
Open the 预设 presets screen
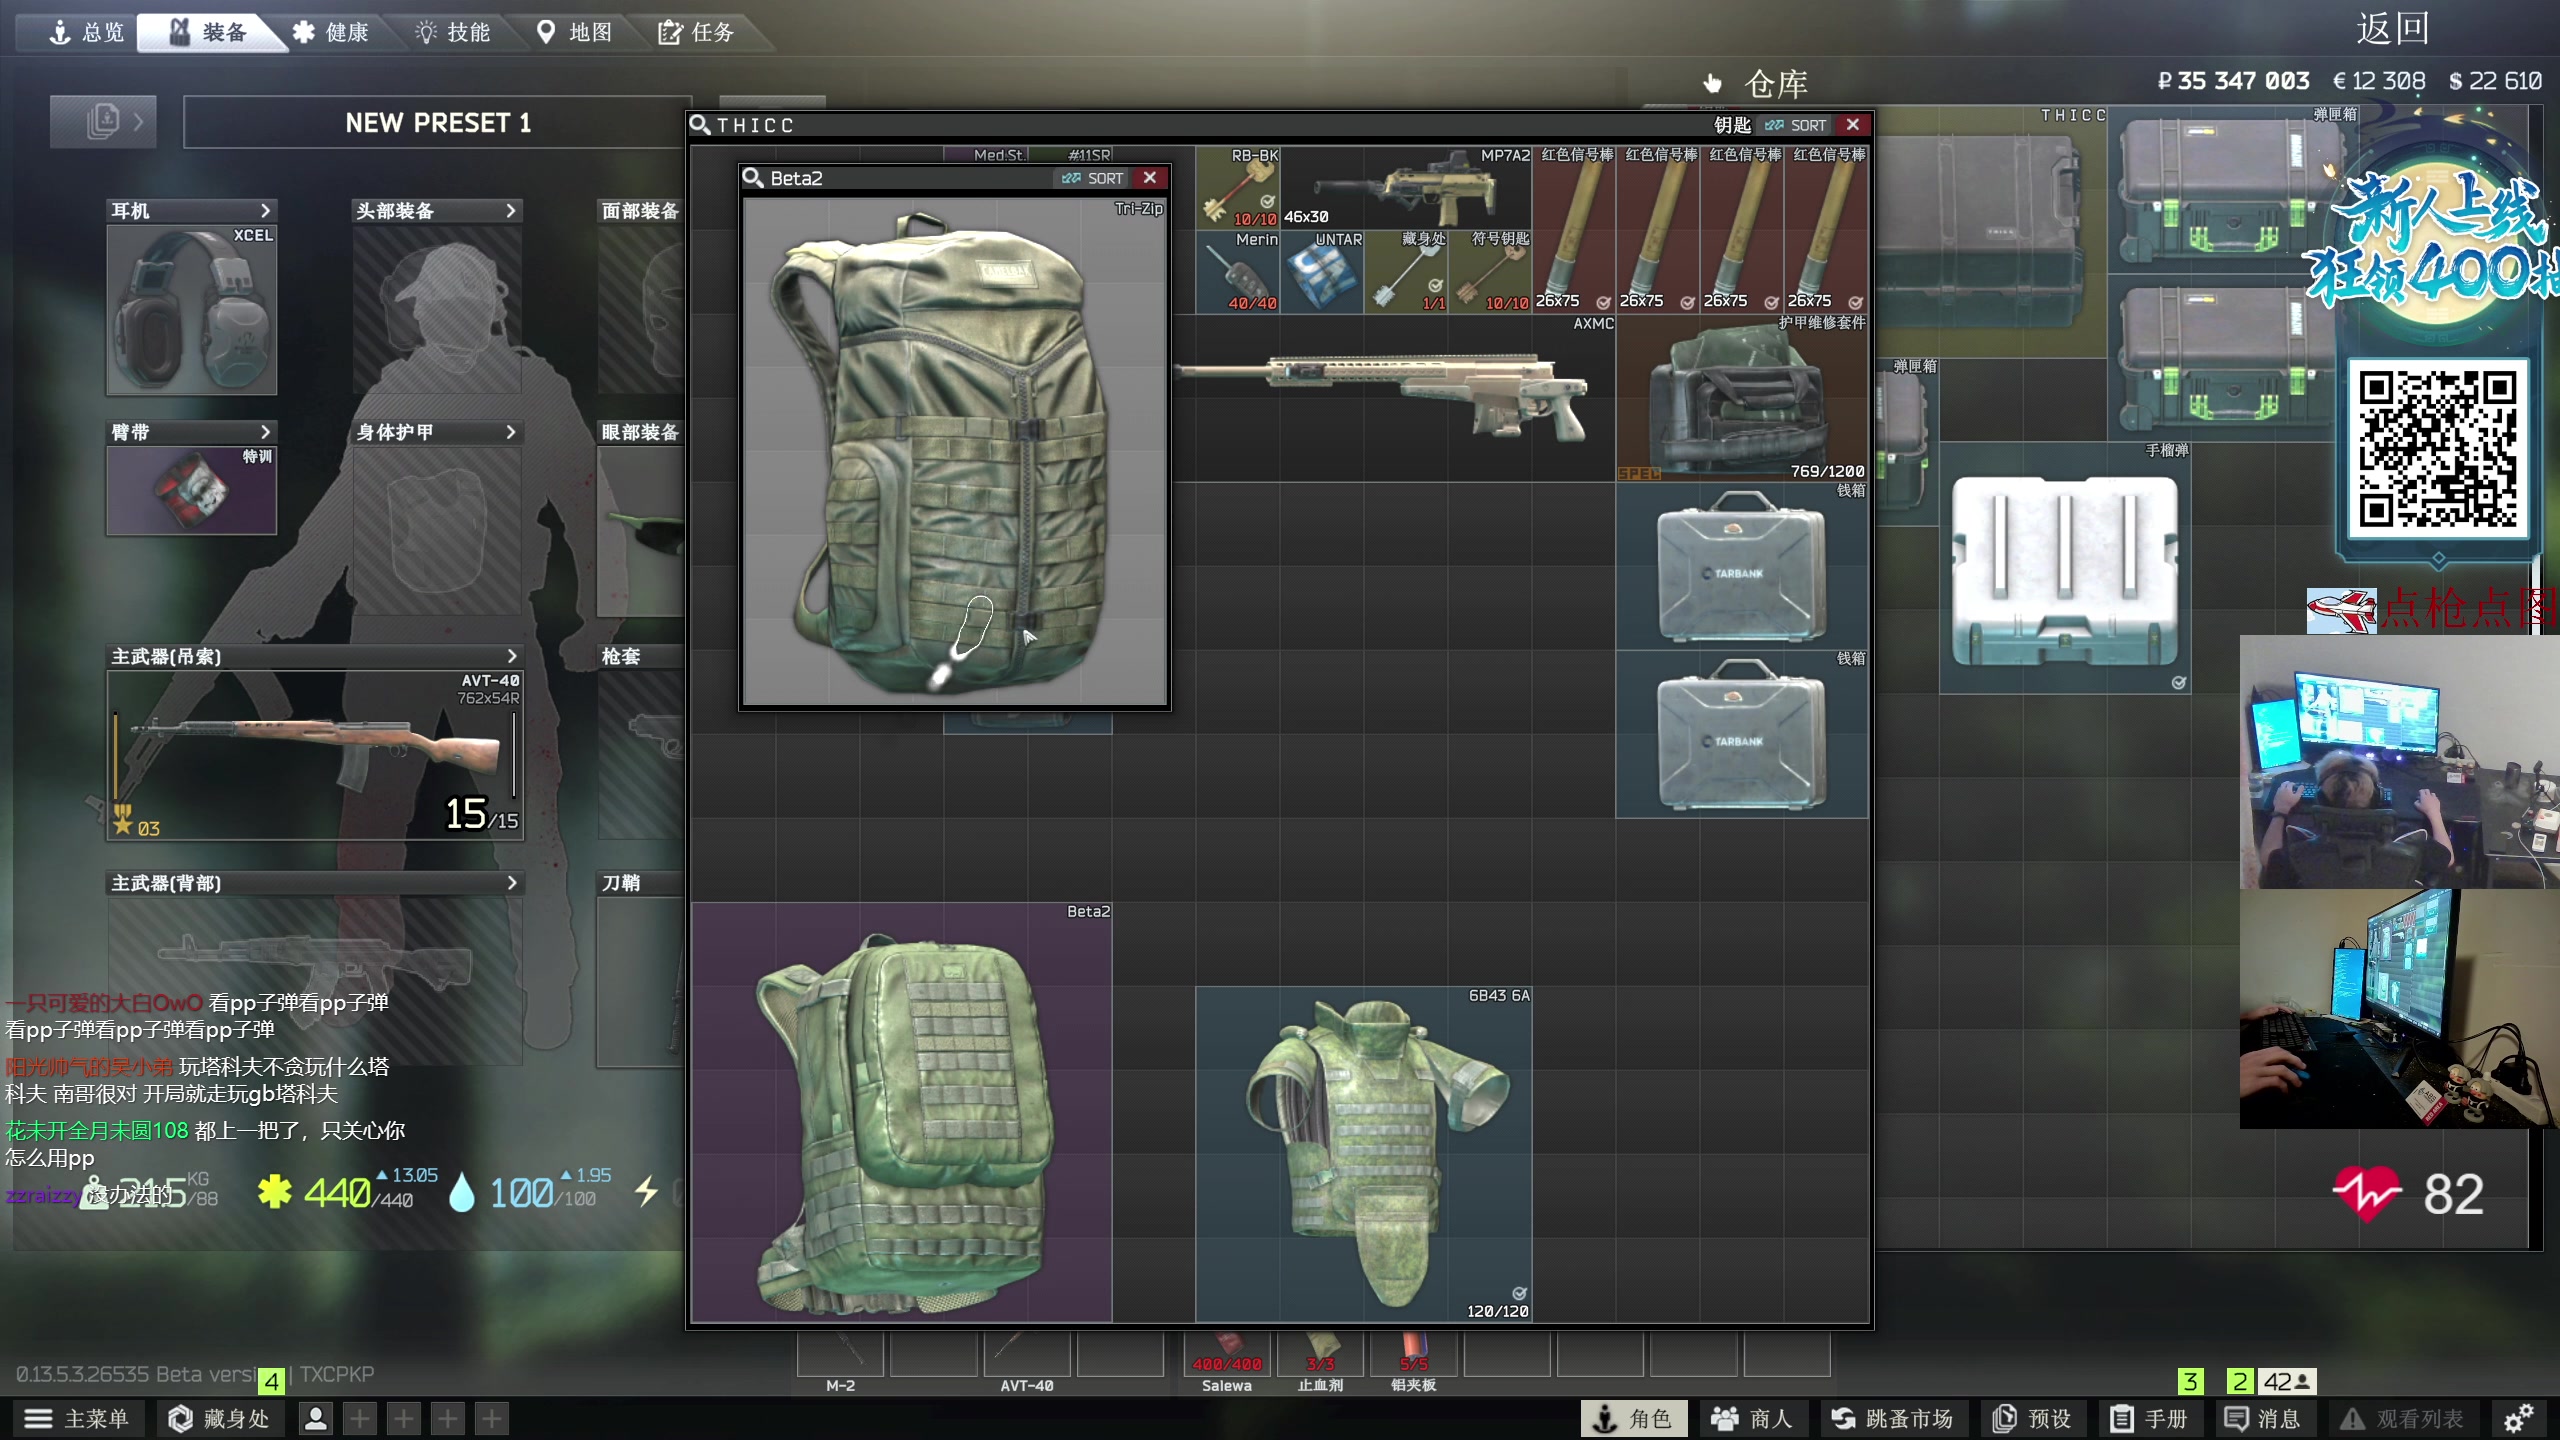[x=2033, y=1418]
